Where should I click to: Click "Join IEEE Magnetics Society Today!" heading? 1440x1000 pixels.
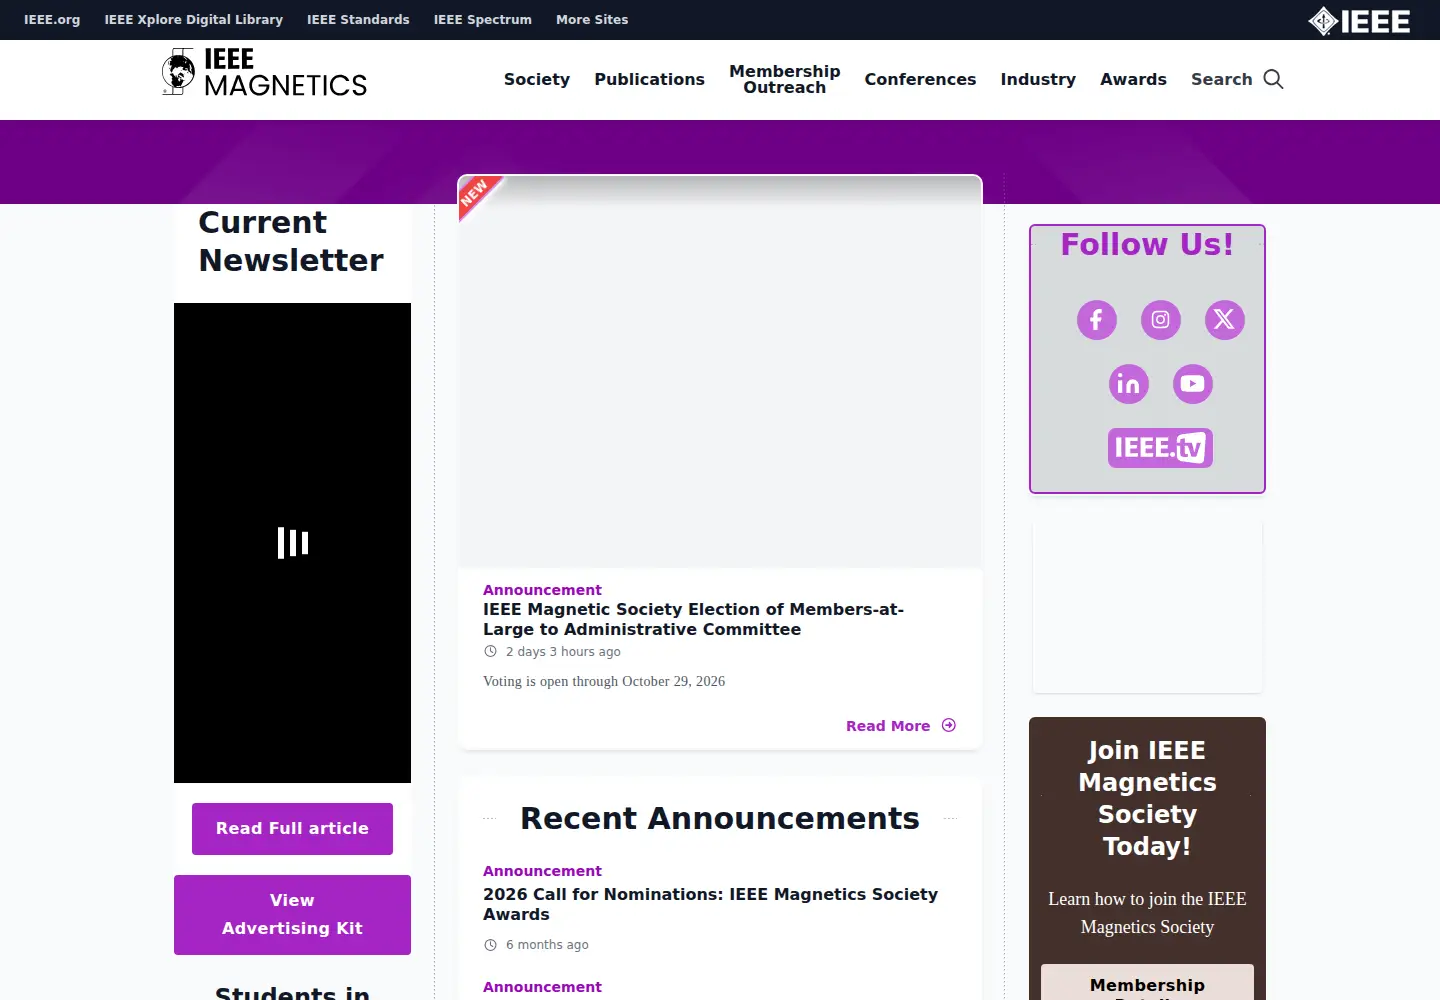1147,798
